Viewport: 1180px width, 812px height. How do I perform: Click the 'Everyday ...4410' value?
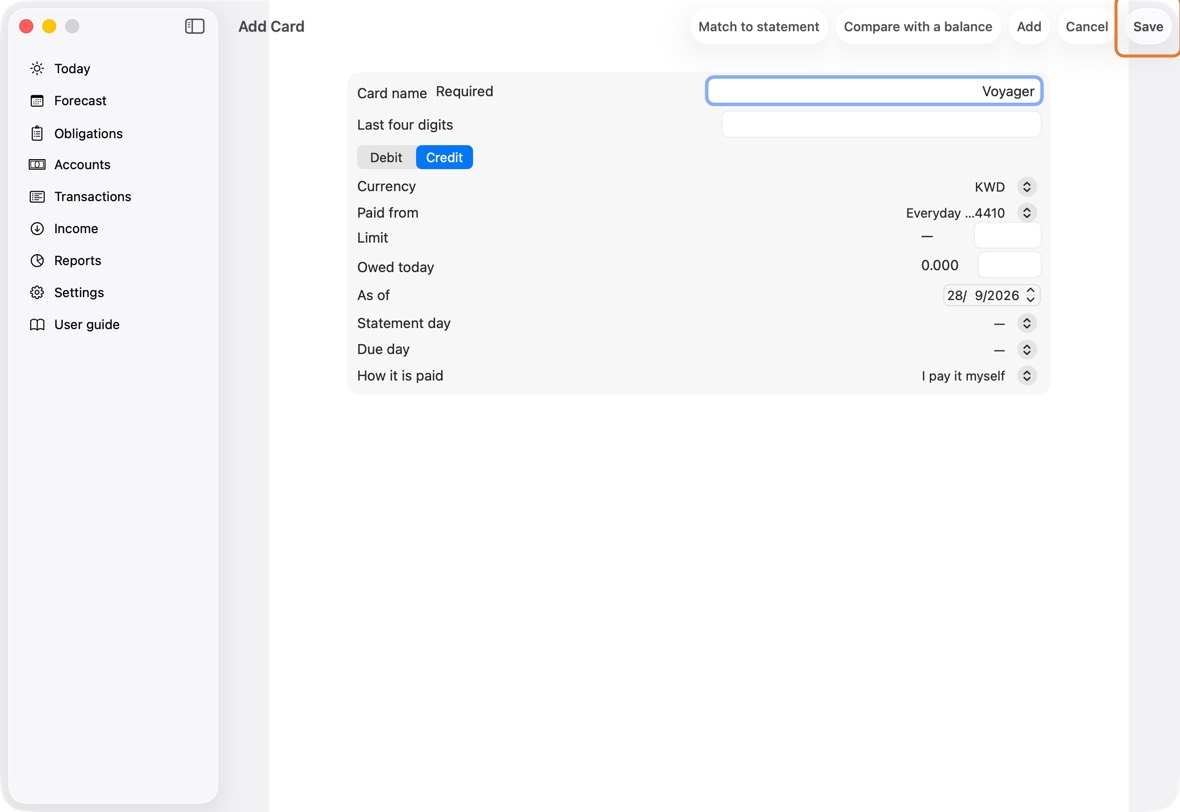pyautogui.click(x=955, y=213)
